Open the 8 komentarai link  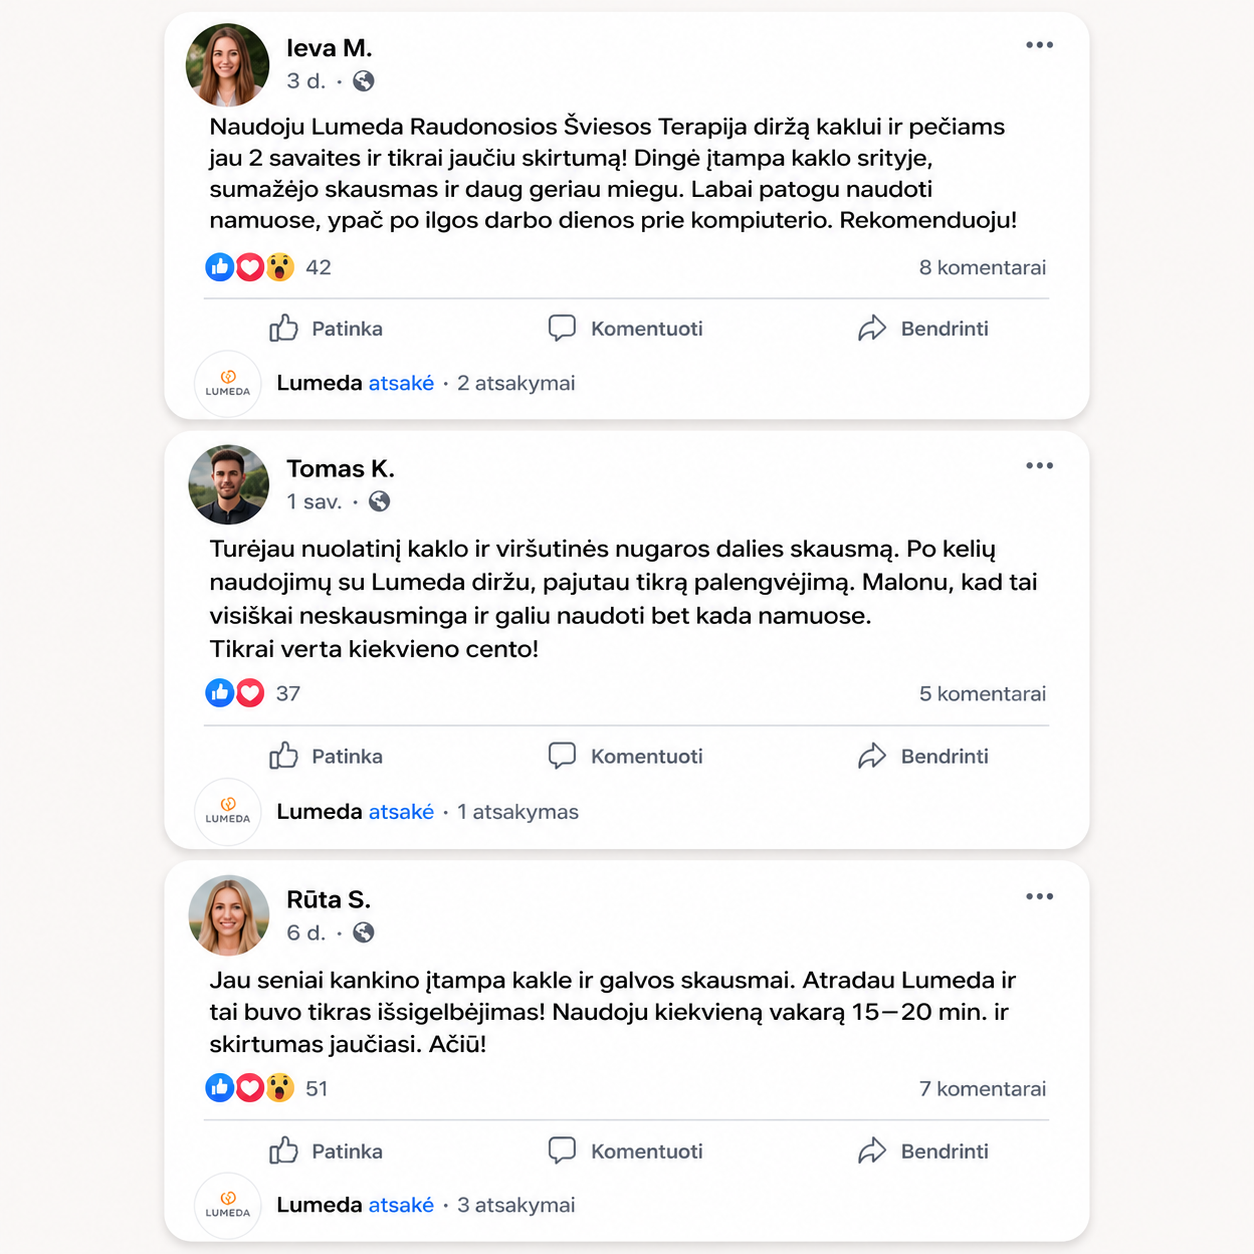[982, 267]
